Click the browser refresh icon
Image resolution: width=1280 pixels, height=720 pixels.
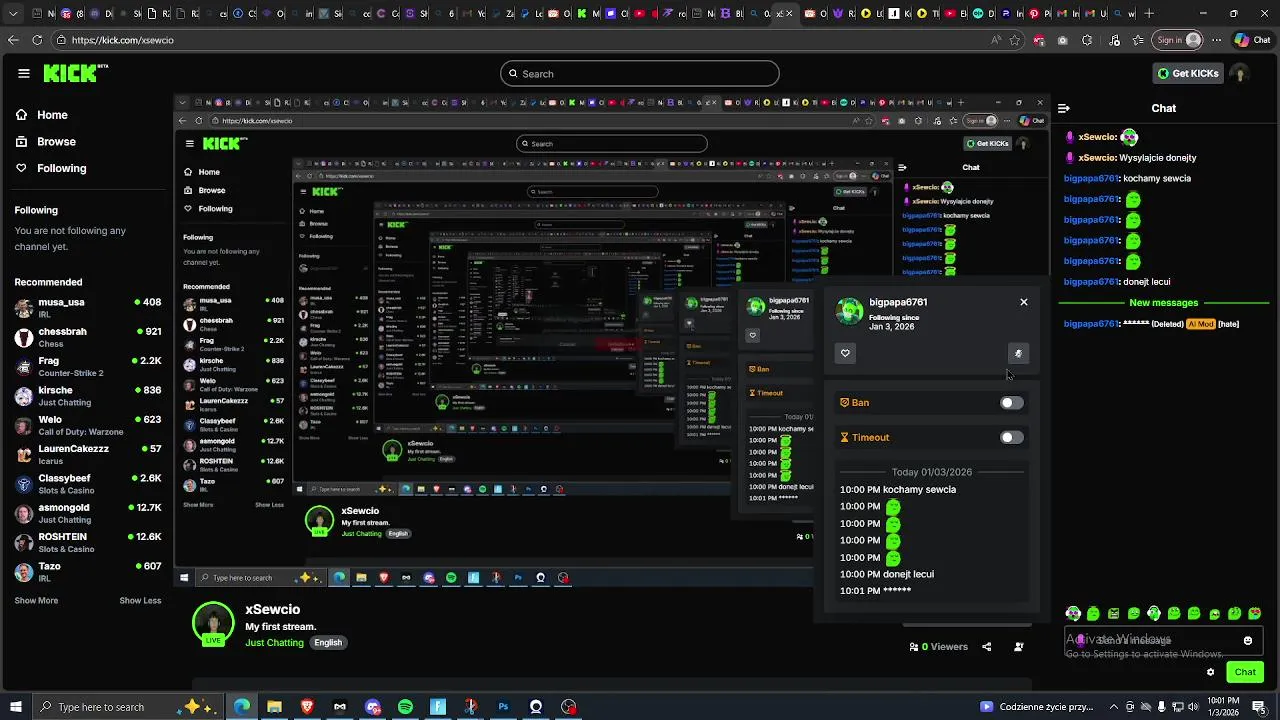37,40
